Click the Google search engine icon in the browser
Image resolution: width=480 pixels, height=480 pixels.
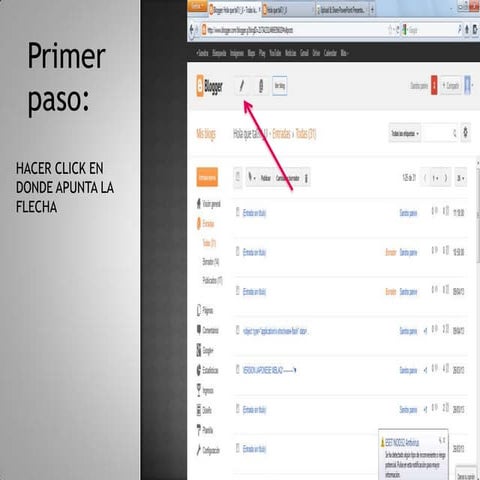click(x=405, y=30)
